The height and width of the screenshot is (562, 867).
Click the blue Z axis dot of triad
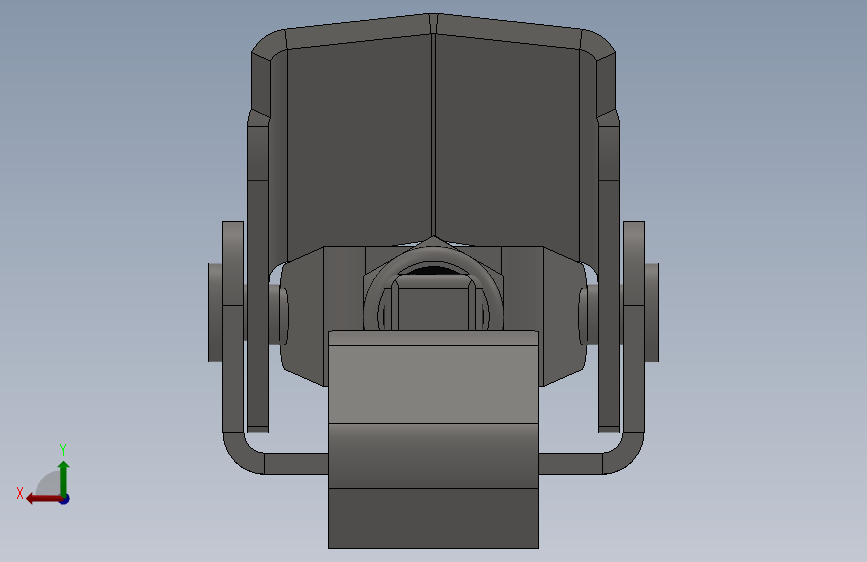(65, 499)
